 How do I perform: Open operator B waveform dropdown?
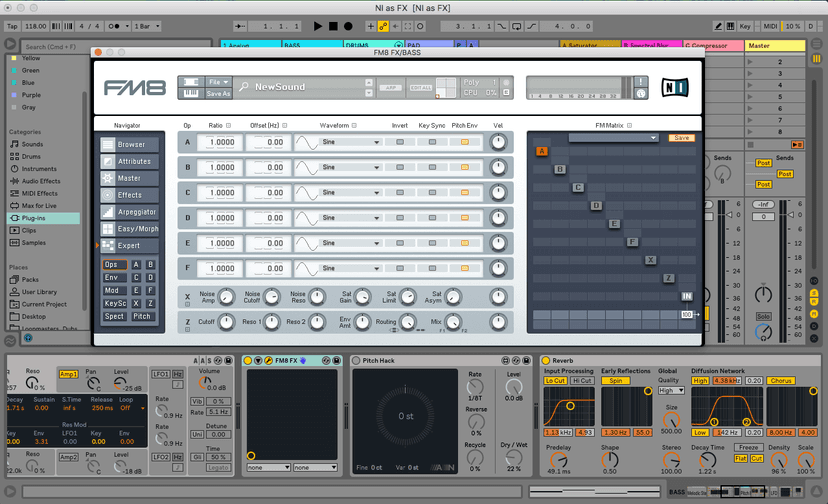click(x=351, y=167)
